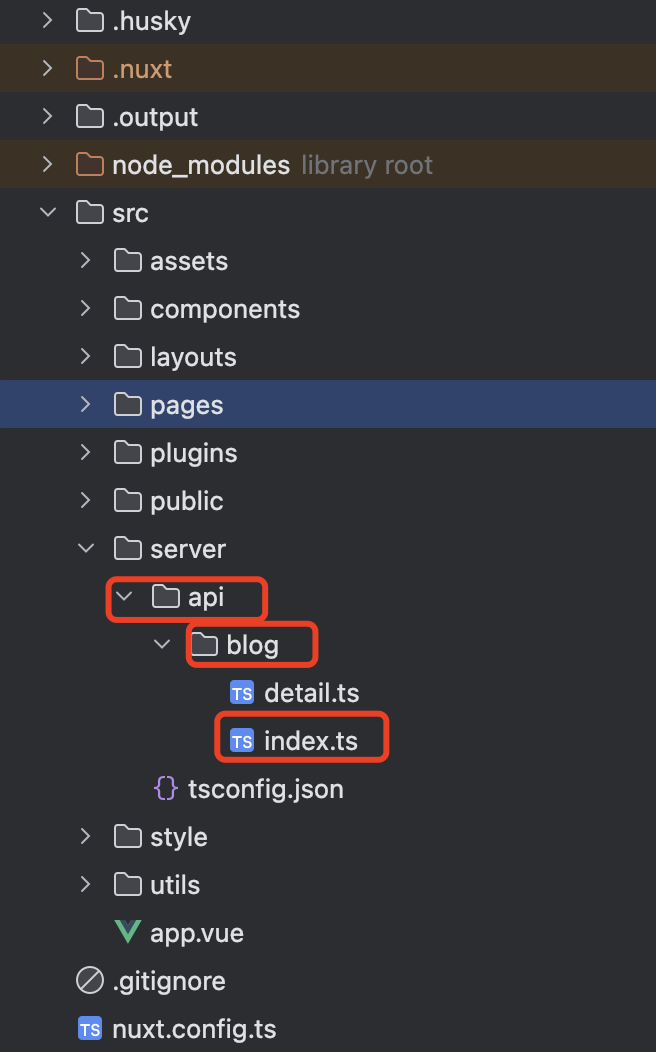
Task: Click the orange .nuxt folder icon
Action: 90,69
